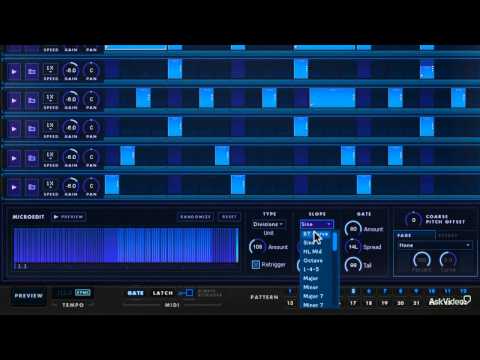Screen dimensions: 480x360
Task: Open sample folder for second full track row
Action: 32,100
